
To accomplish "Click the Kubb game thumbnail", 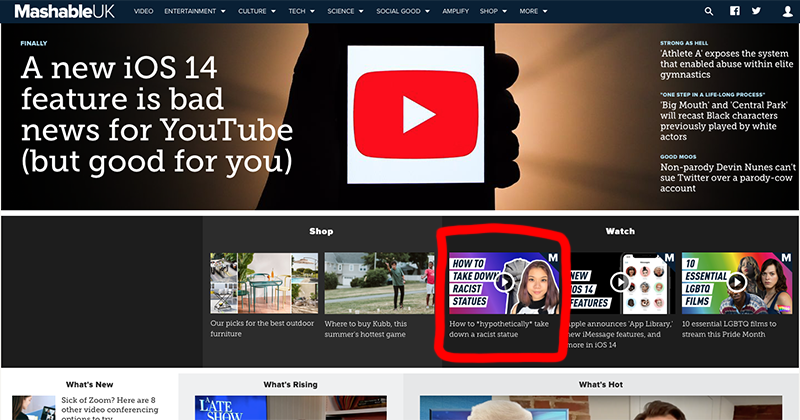I will click(x=378, y=282).
